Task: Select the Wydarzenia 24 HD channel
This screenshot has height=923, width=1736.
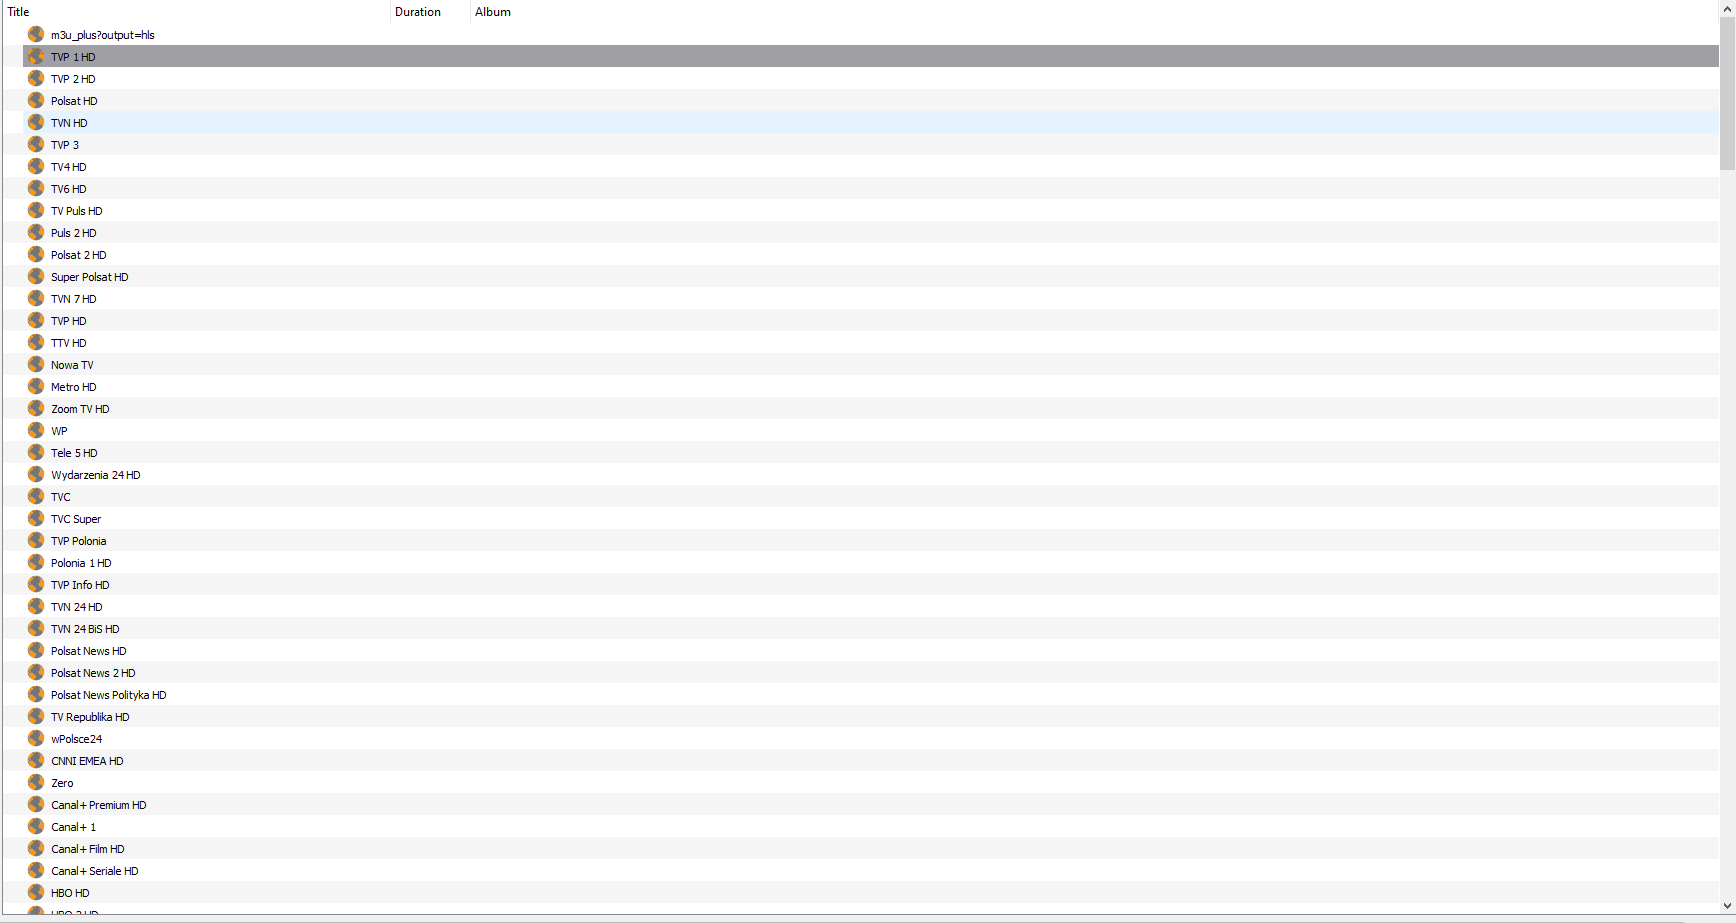Action: pos(870,474)
